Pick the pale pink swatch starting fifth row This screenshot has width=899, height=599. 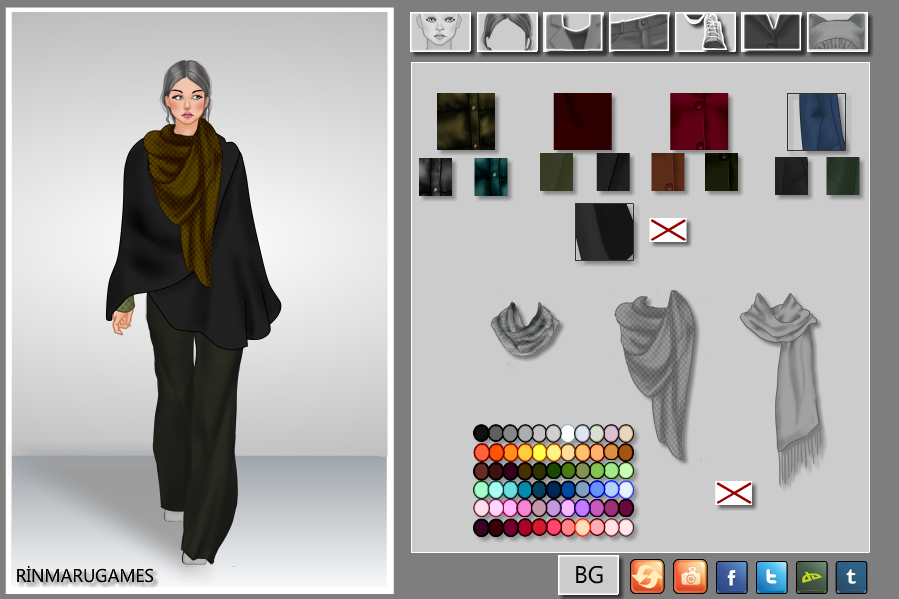click(x=482, y=508)
